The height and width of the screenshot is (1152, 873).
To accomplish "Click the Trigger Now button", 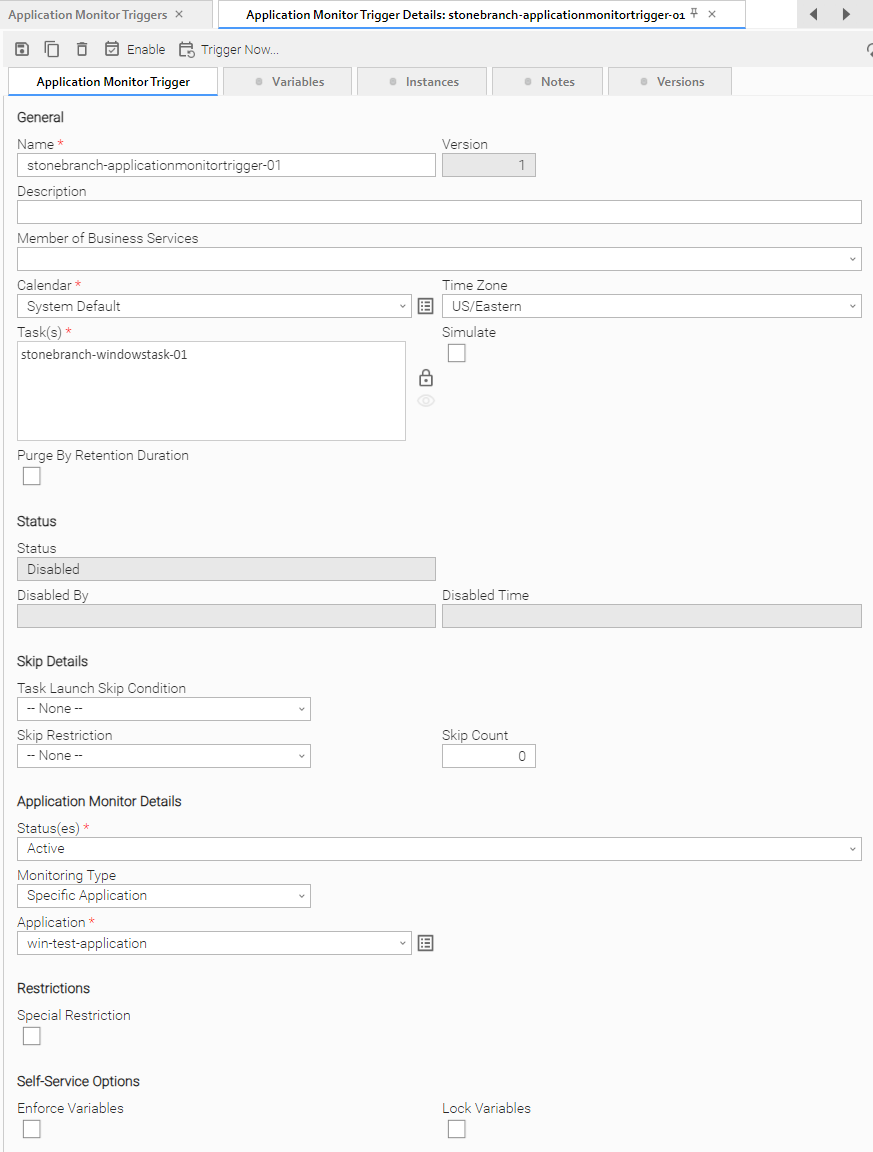I will click(x=229, y=49).
